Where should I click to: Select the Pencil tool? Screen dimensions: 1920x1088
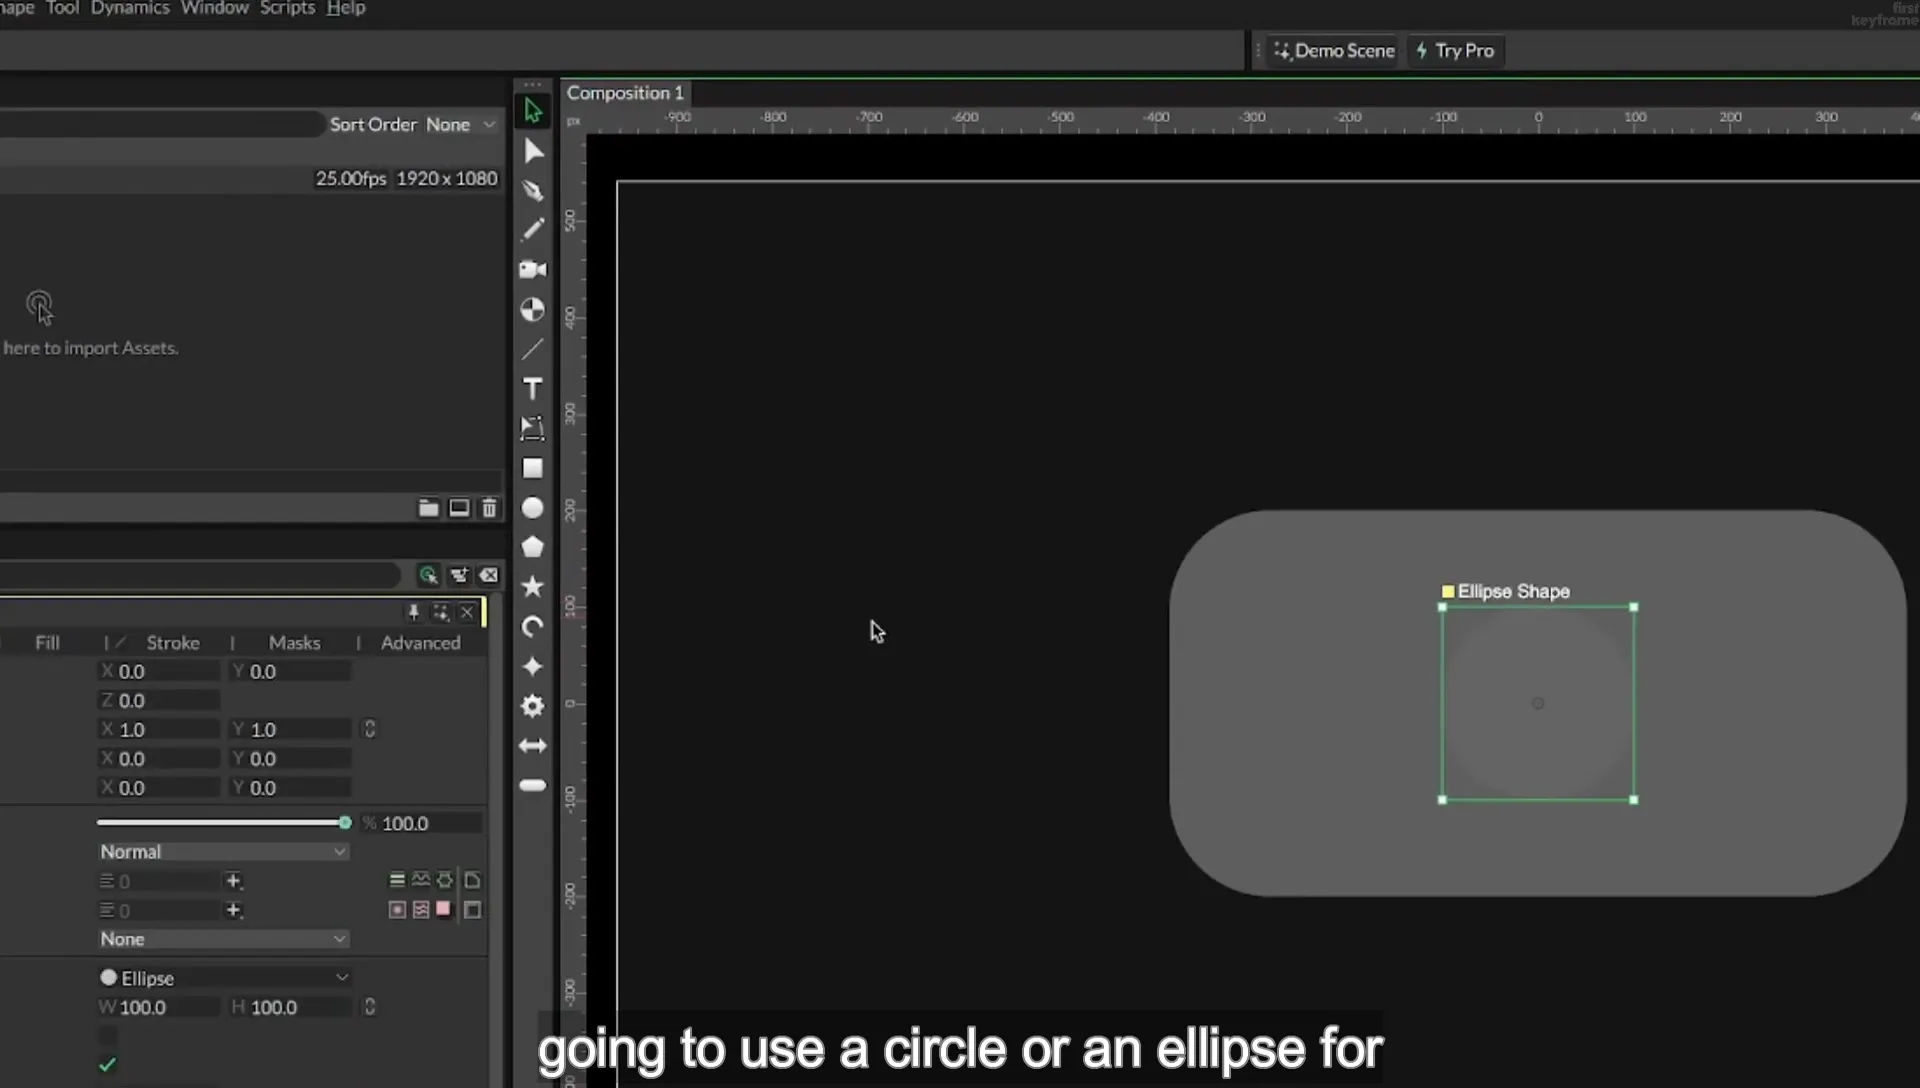(x=533, y=229)
